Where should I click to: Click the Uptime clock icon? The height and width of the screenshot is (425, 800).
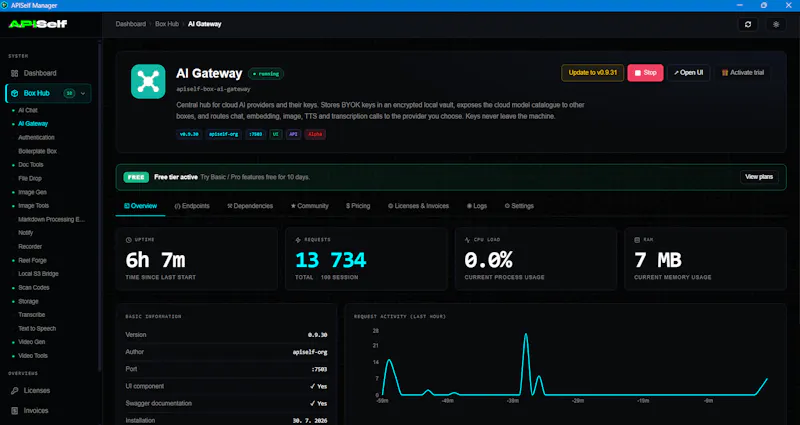tap(129, 239)
